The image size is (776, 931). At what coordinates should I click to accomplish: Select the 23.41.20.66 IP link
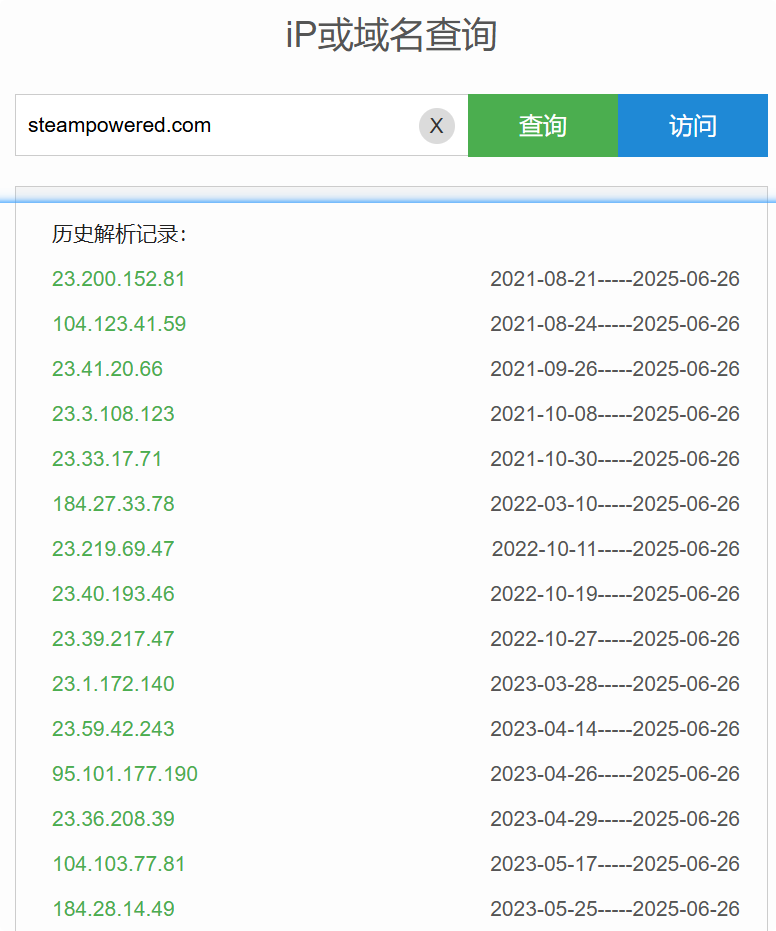[107, 369]
